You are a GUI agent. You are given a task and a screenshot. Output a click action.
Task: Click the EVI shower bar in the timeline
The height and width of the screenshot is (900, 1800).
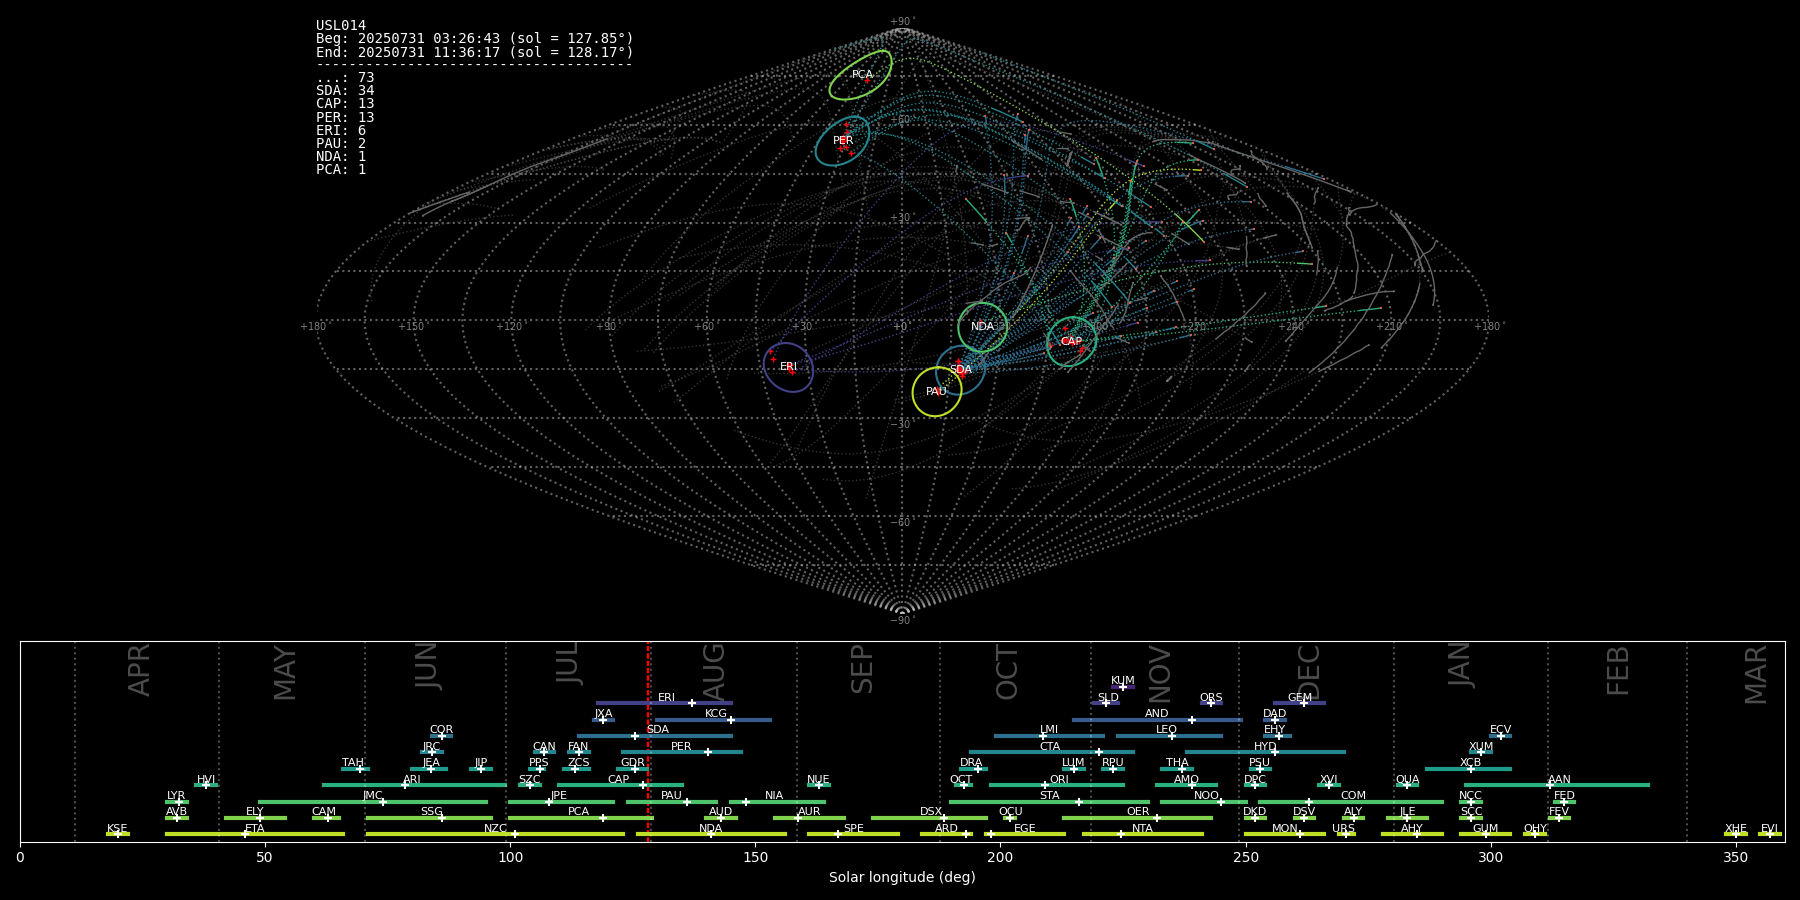point(1770,834)
